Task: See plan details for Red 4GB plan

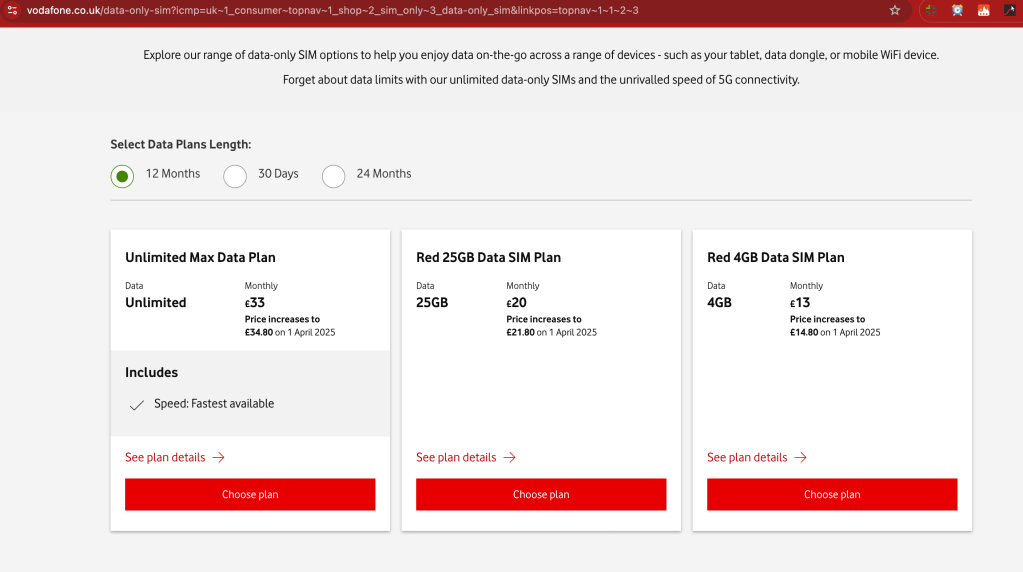Action: [747, 457]
